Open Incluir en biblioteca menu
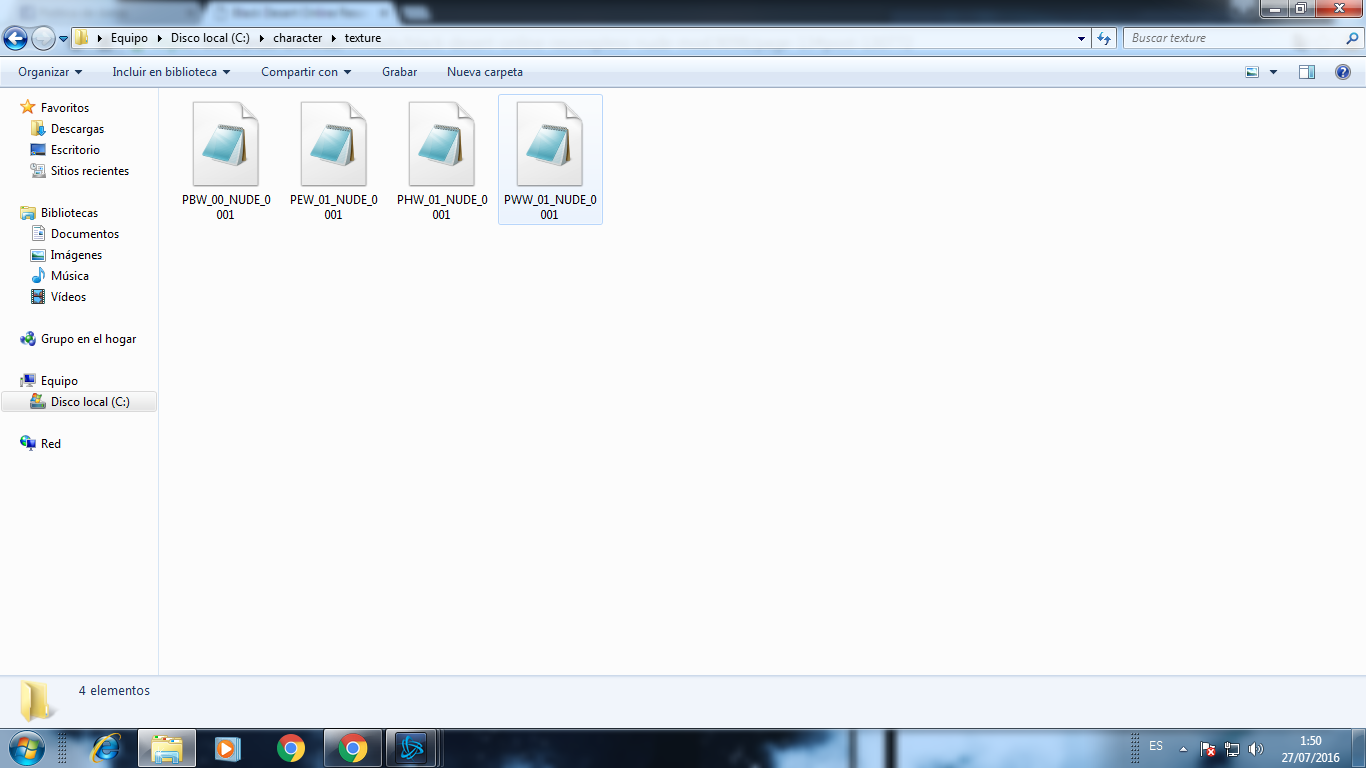 coord(171,72)
